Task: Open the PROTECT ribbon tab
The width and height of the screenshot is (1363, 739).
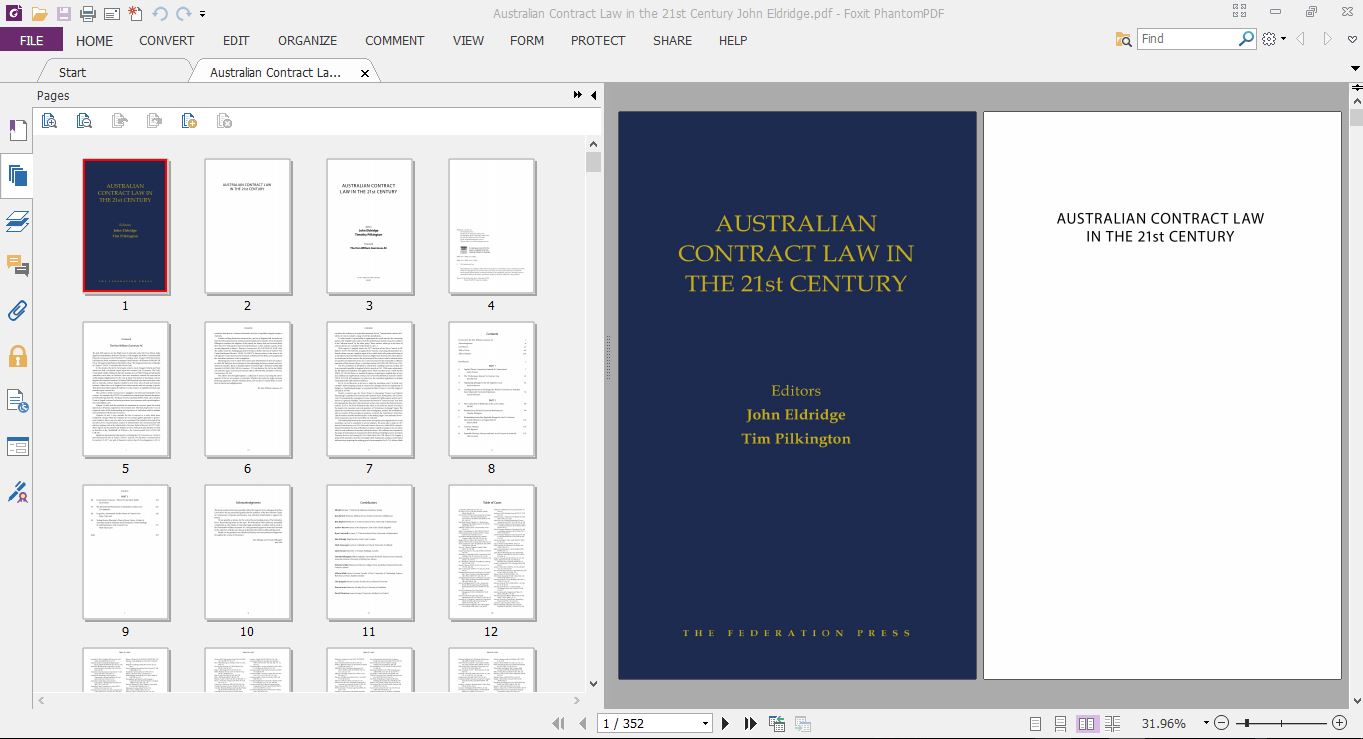Action: tap(598, 41)
